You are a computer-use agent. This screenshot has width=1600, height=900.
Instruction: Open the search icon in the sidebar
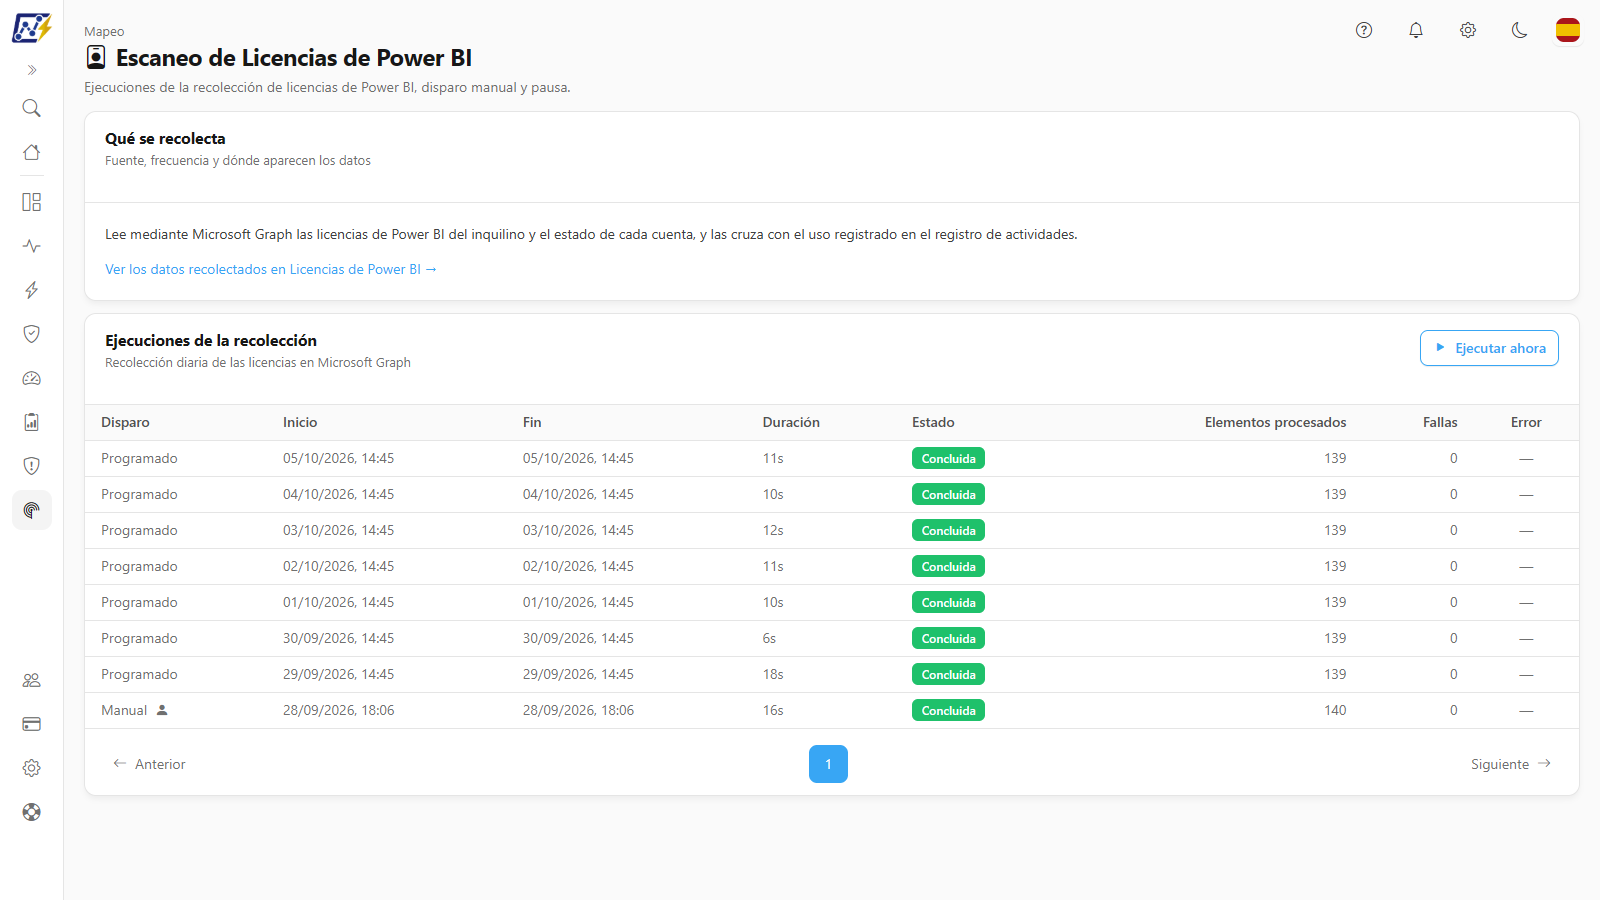click(32, 108)
